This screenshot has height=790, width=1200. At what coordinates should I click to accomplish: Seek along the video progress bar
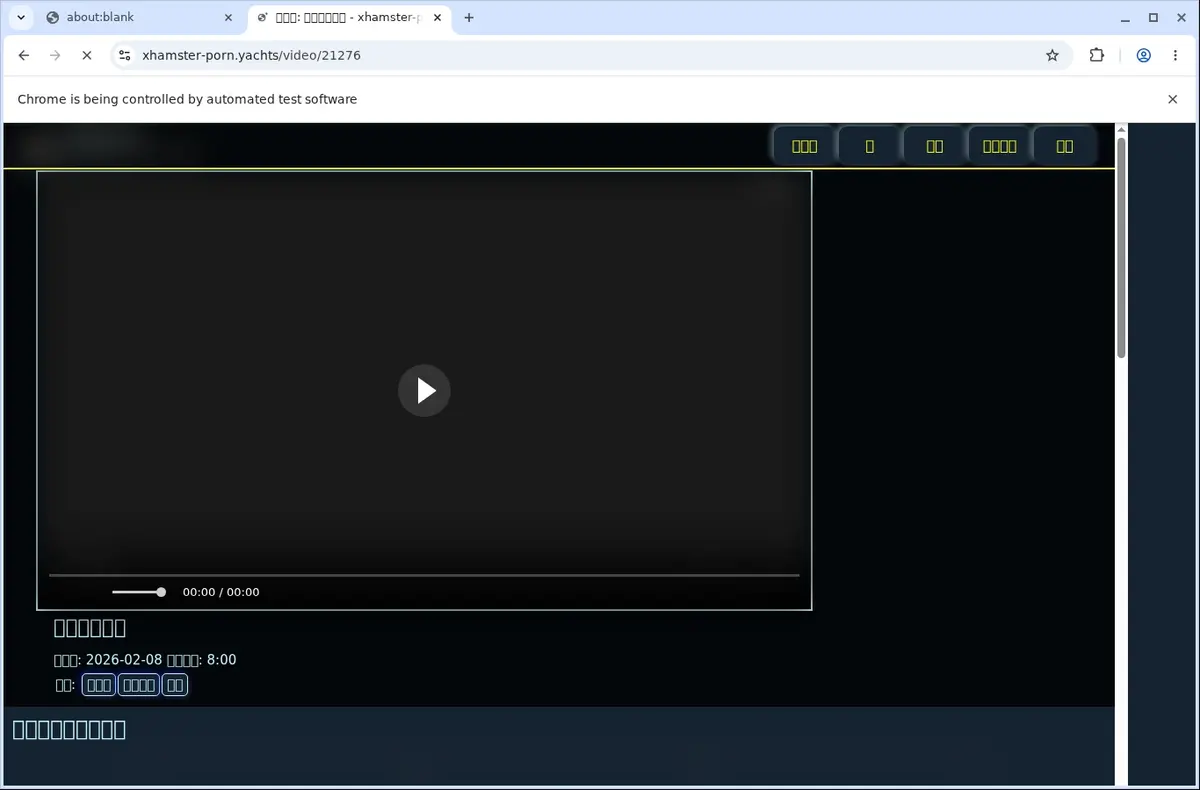point(424,575)
